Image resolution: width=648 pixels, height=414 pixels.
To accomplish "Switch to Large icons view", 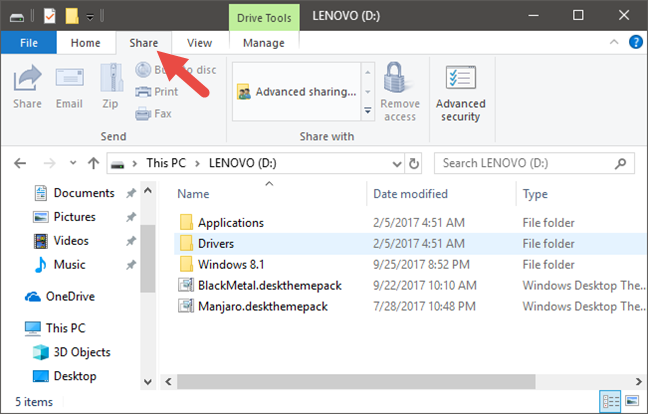I will tap(632, 401).
